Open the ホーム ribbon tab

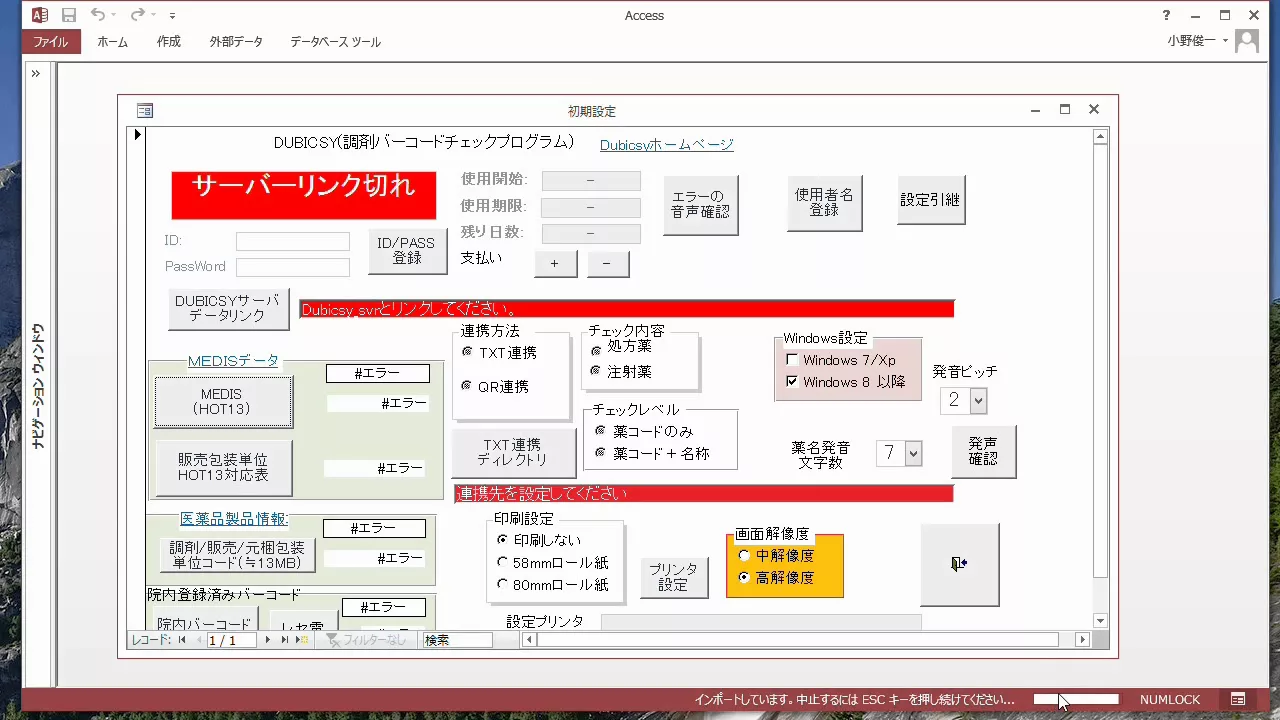click(x=112, y=42)
